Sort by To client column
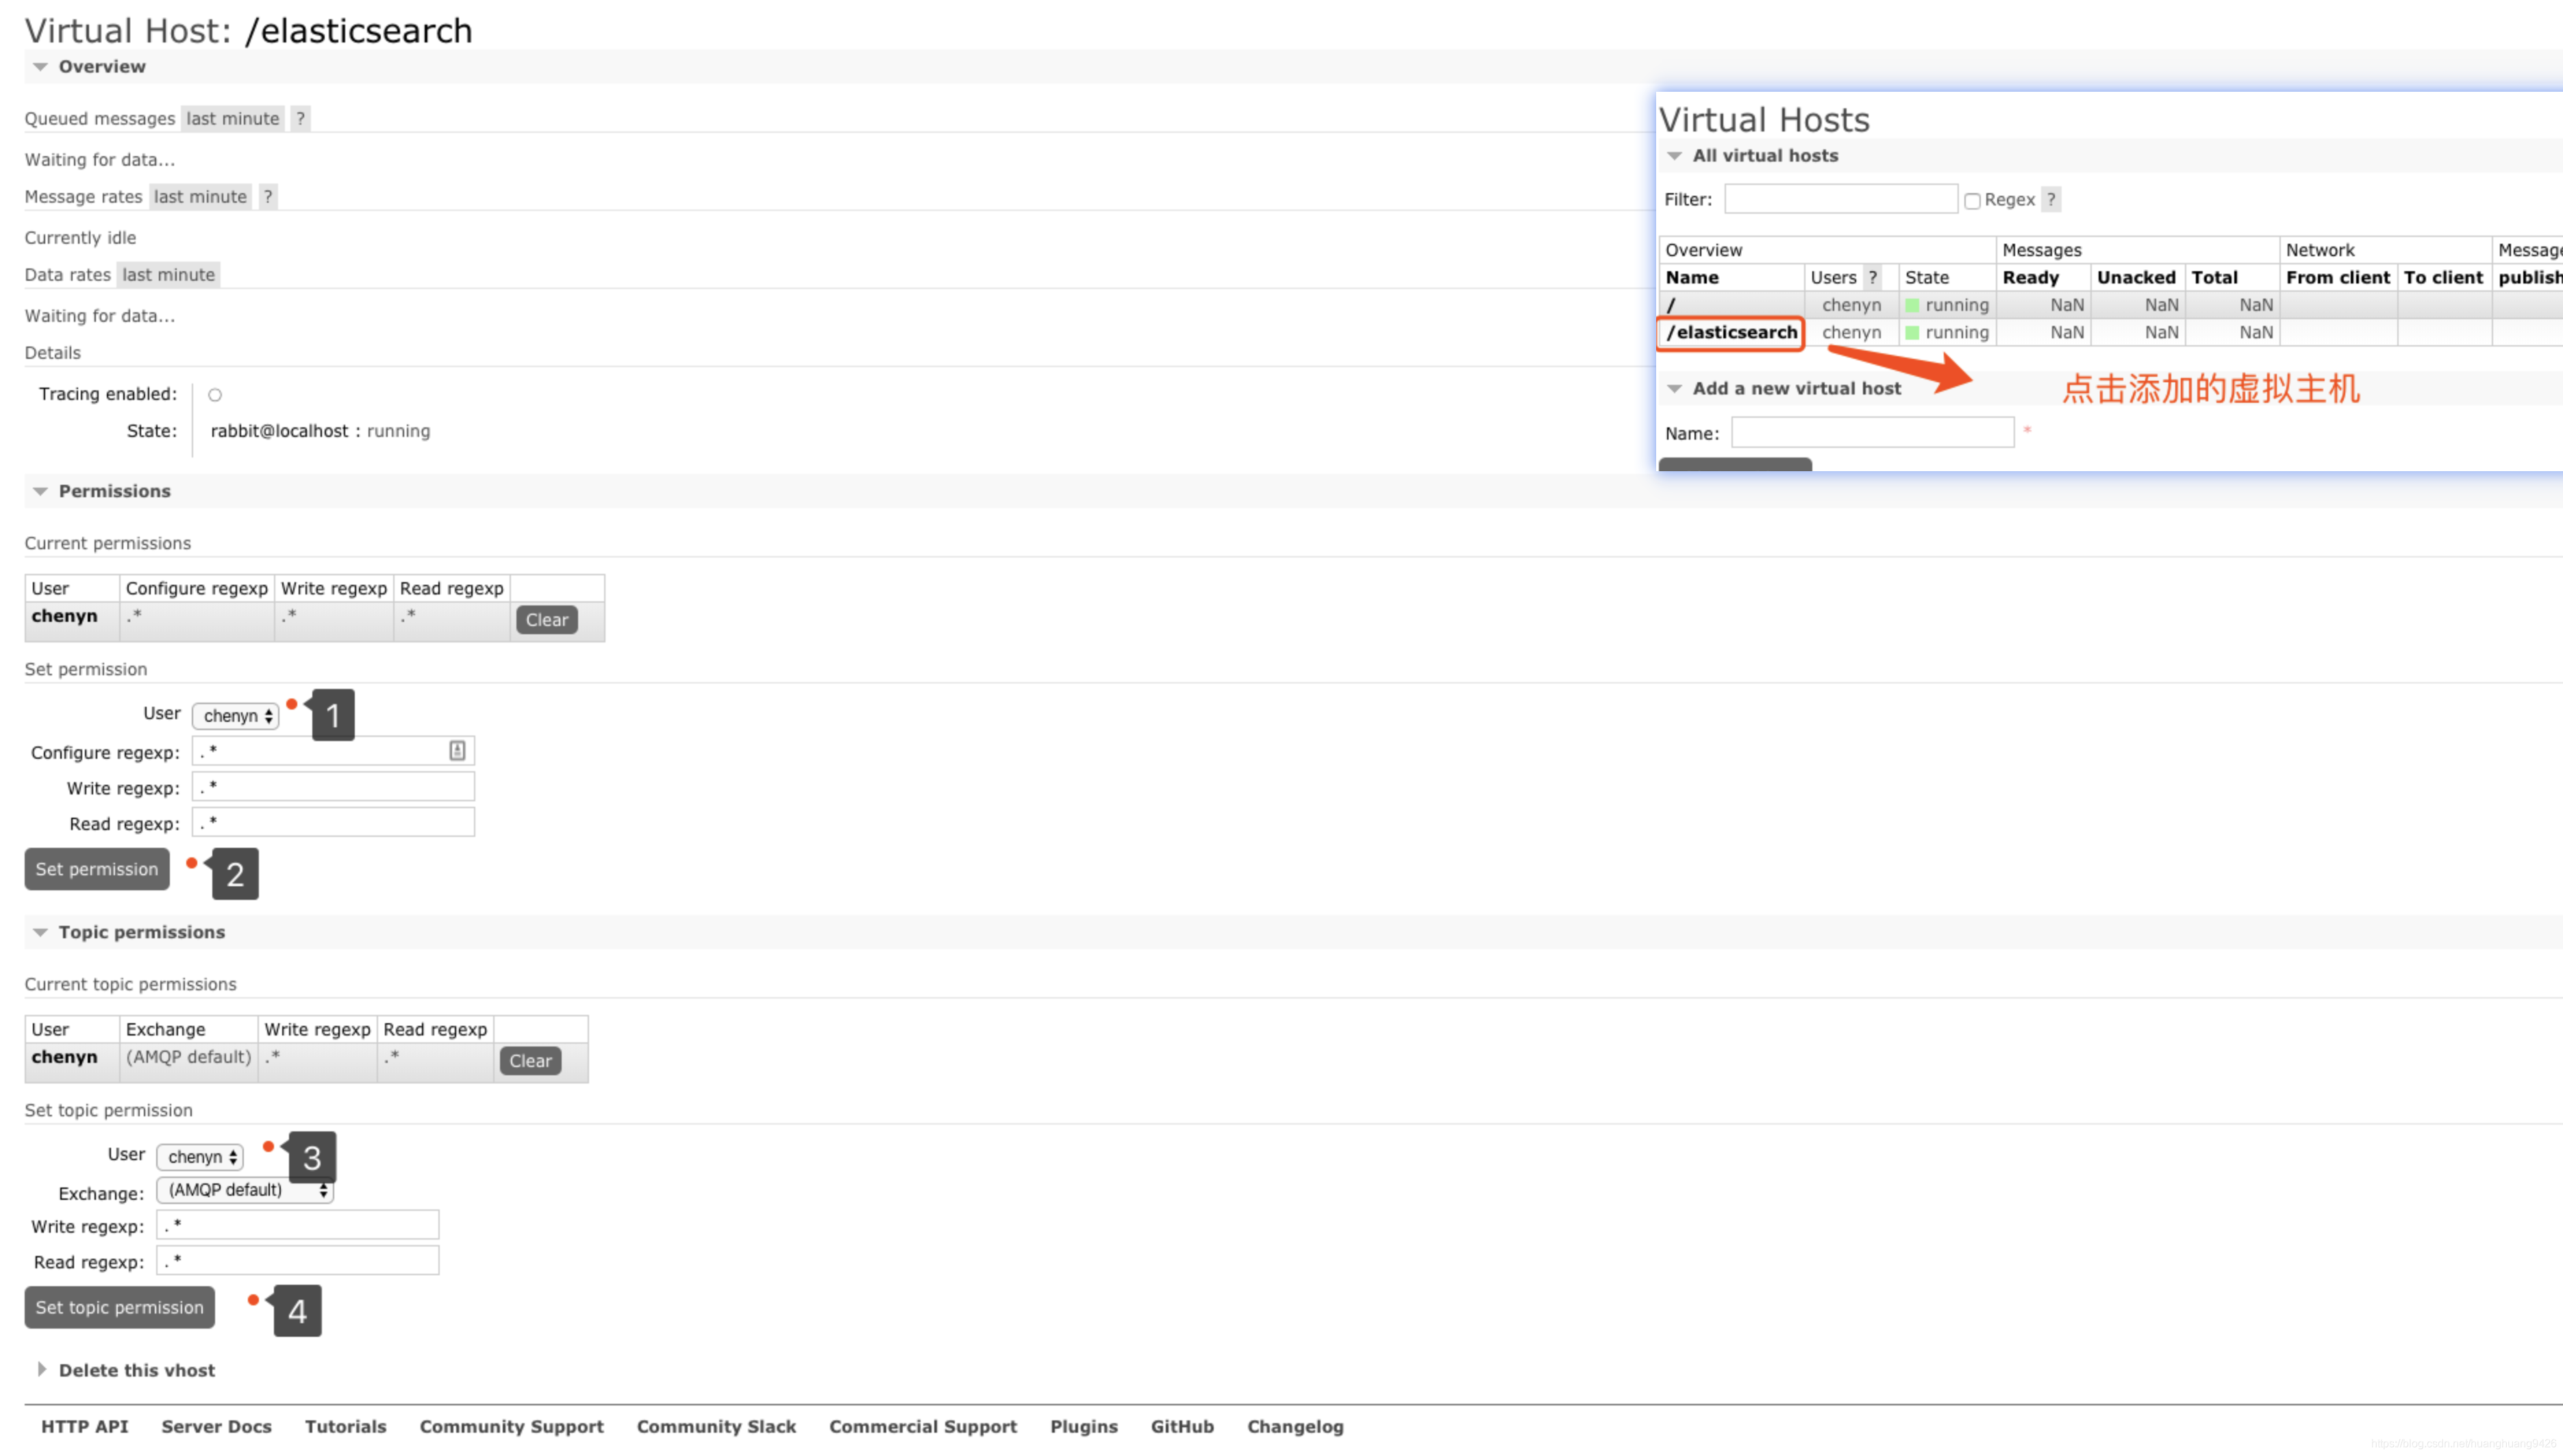Image resolution: width=2563 pixels, height=1456 pixels. pos(2444,277)
